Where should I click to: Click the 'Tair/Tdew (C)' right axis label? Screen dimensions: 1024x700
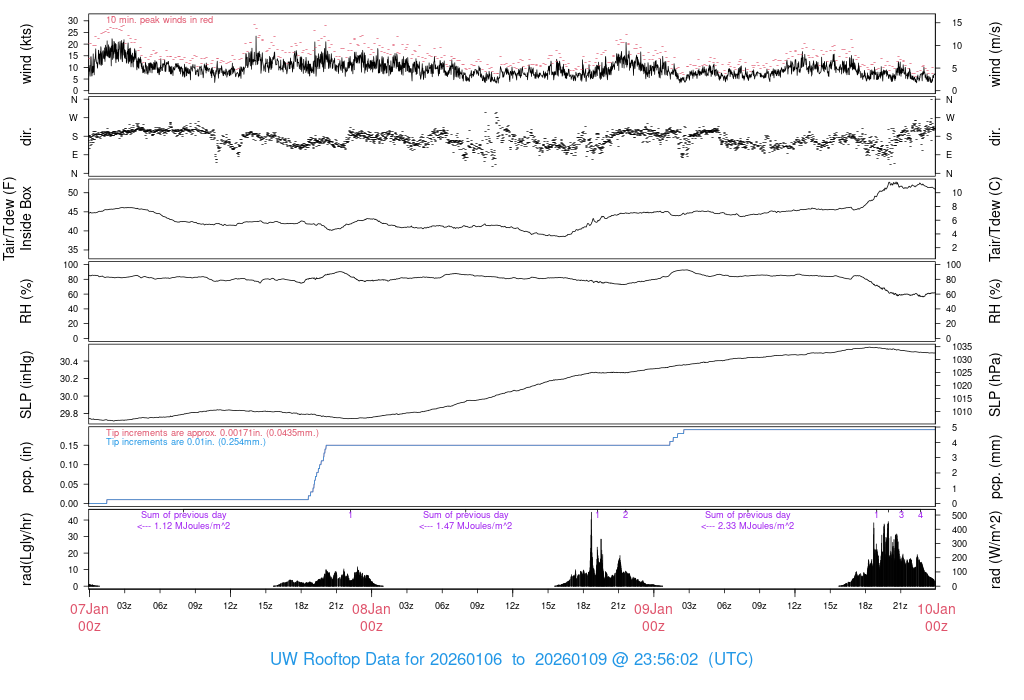coord(995,219)
